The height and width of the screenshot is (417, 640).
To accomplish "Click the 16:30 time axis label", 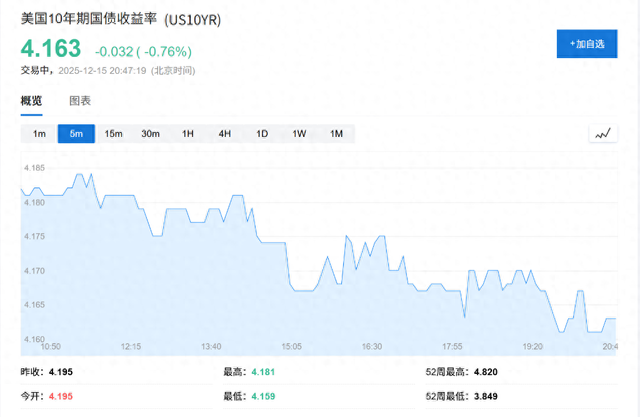I will tap(372, 346).
